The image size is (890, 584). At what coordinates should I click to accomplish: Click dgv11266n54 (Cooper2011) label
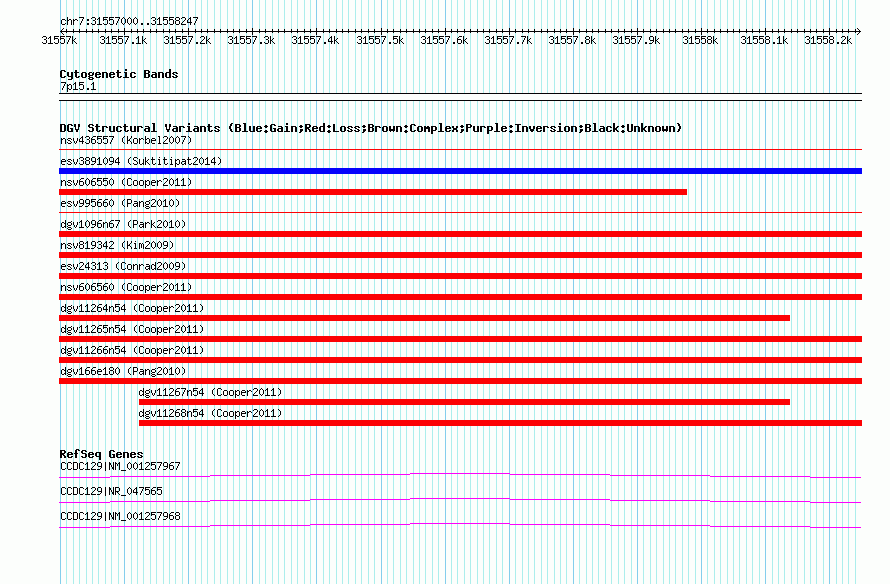[132, 350]
